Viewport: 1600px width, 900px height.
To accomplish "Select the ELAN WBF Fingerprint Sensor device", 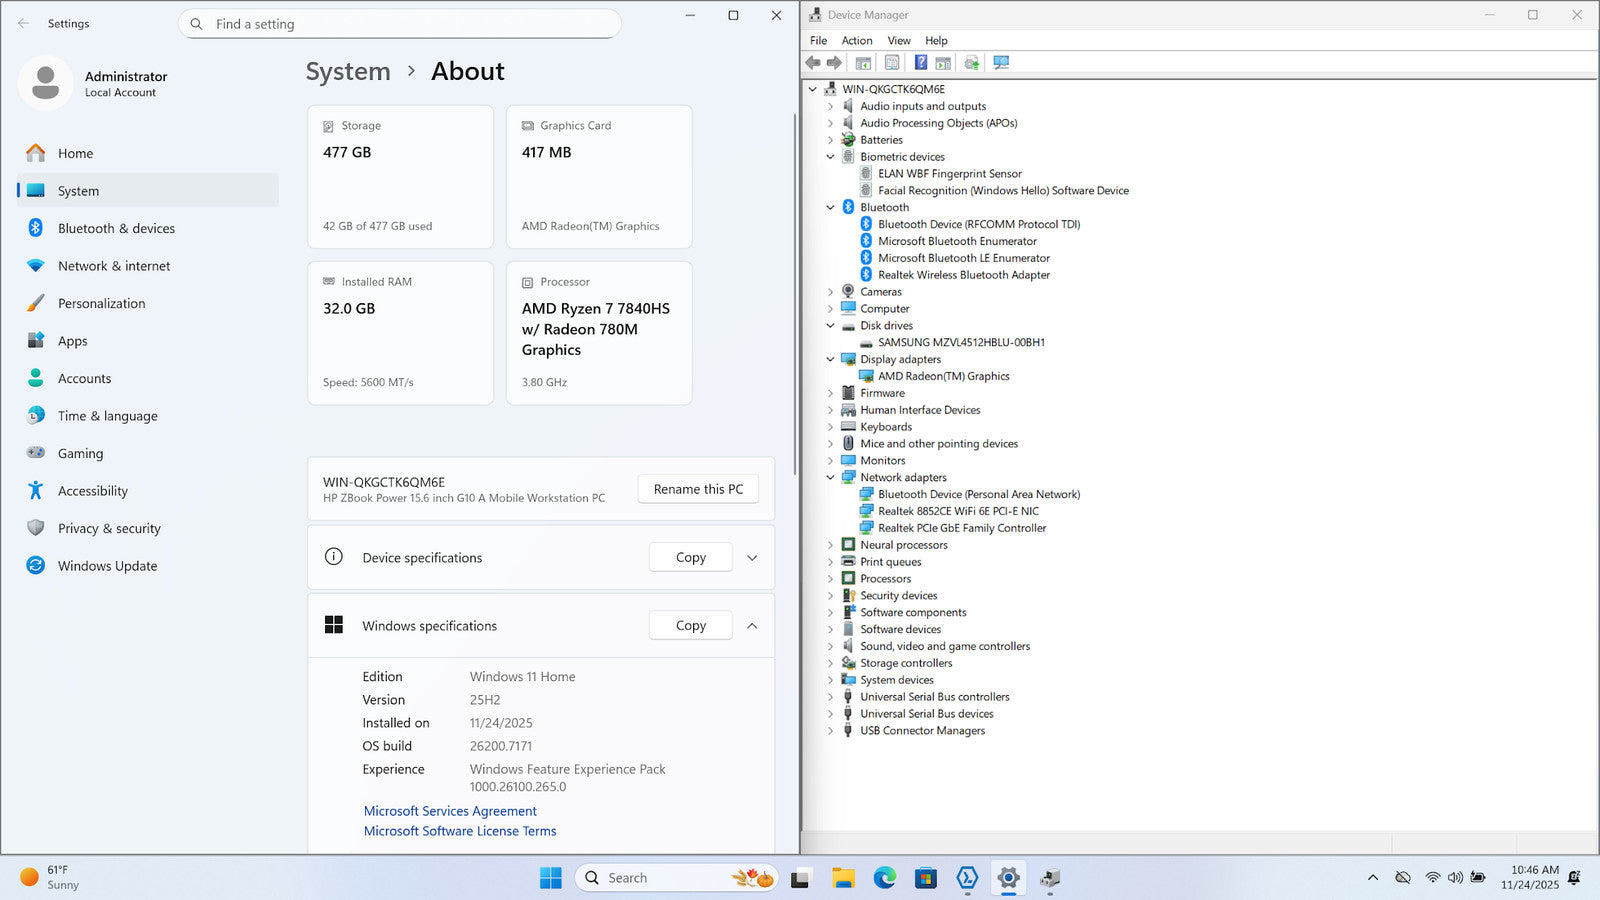I will [949, 174].
